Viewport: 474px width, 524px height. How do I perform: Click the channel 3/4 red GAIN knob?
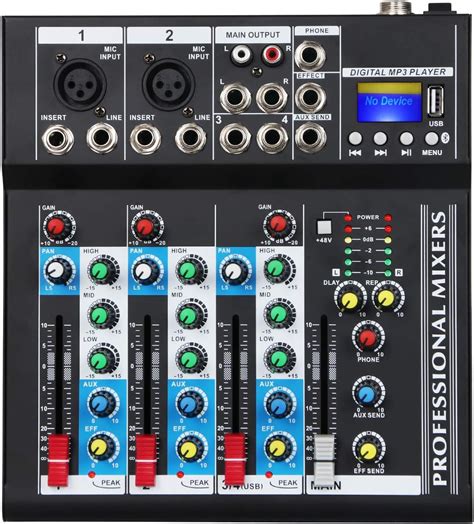click(278, 225)
